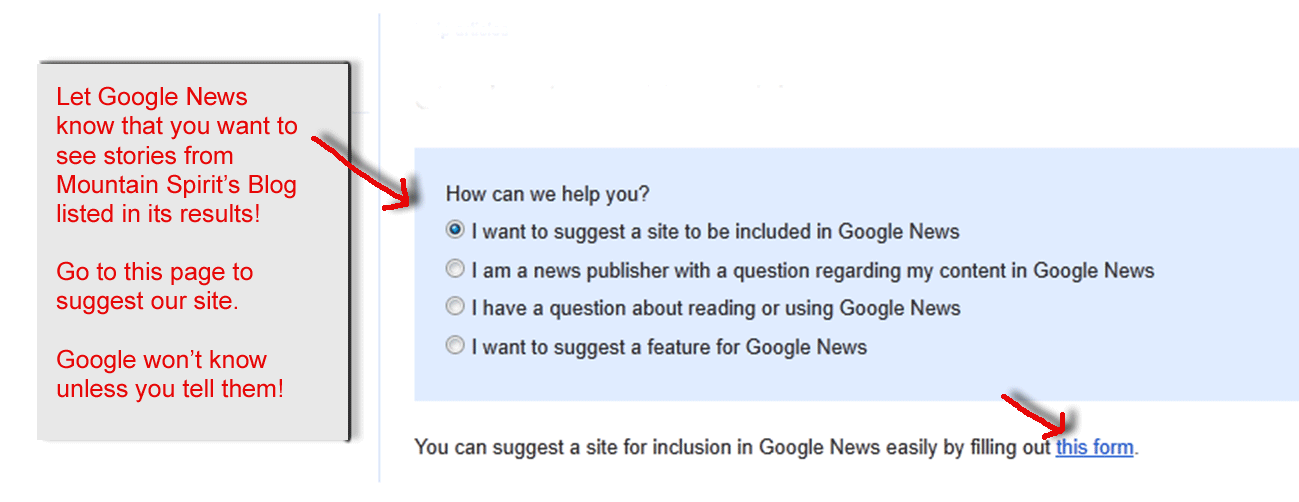Click the red arrow pointing at help options
1299x502 pixels.
[x=365, y=168]
